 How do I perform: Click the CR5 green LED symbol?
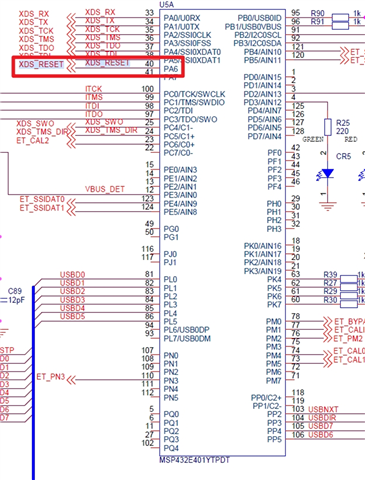327,174
